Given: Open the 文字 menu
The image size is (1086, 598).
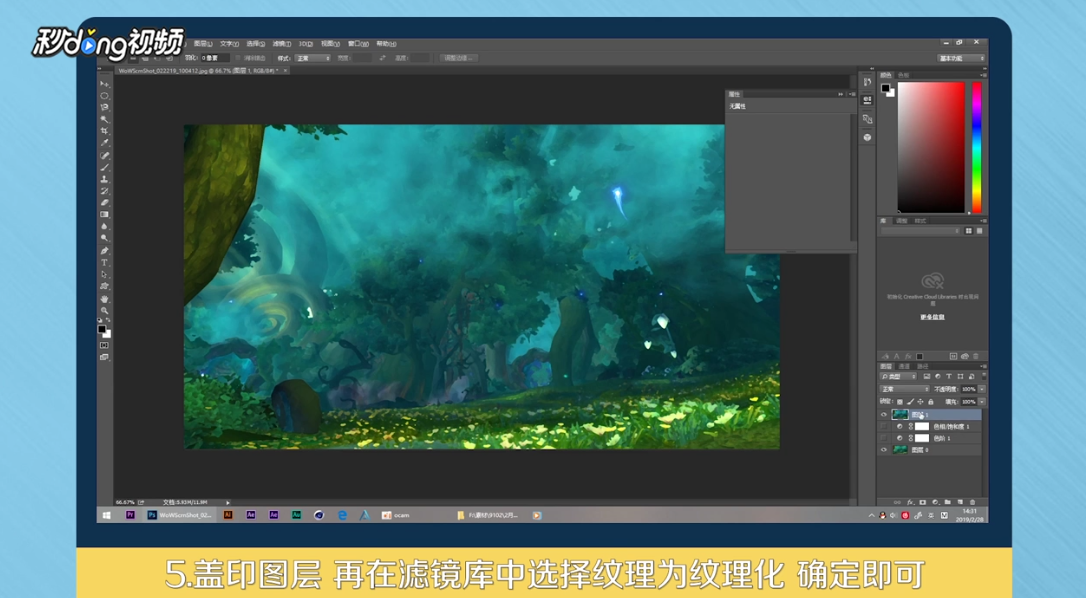Looking at the screenshot, I should [229, 44].
